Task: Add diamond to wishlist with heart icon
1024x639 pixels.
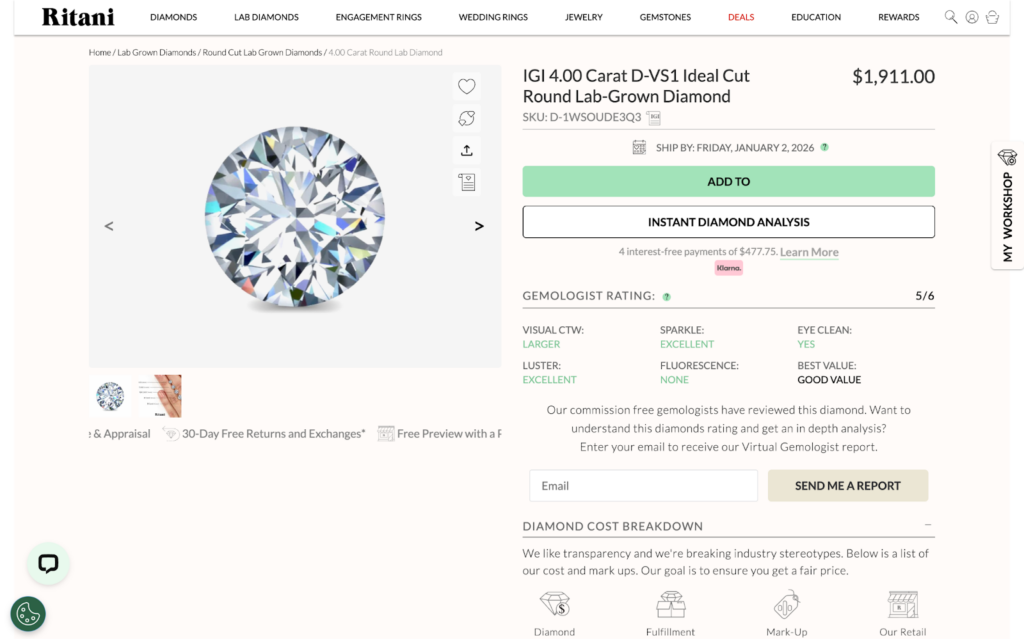Action: 466,87
